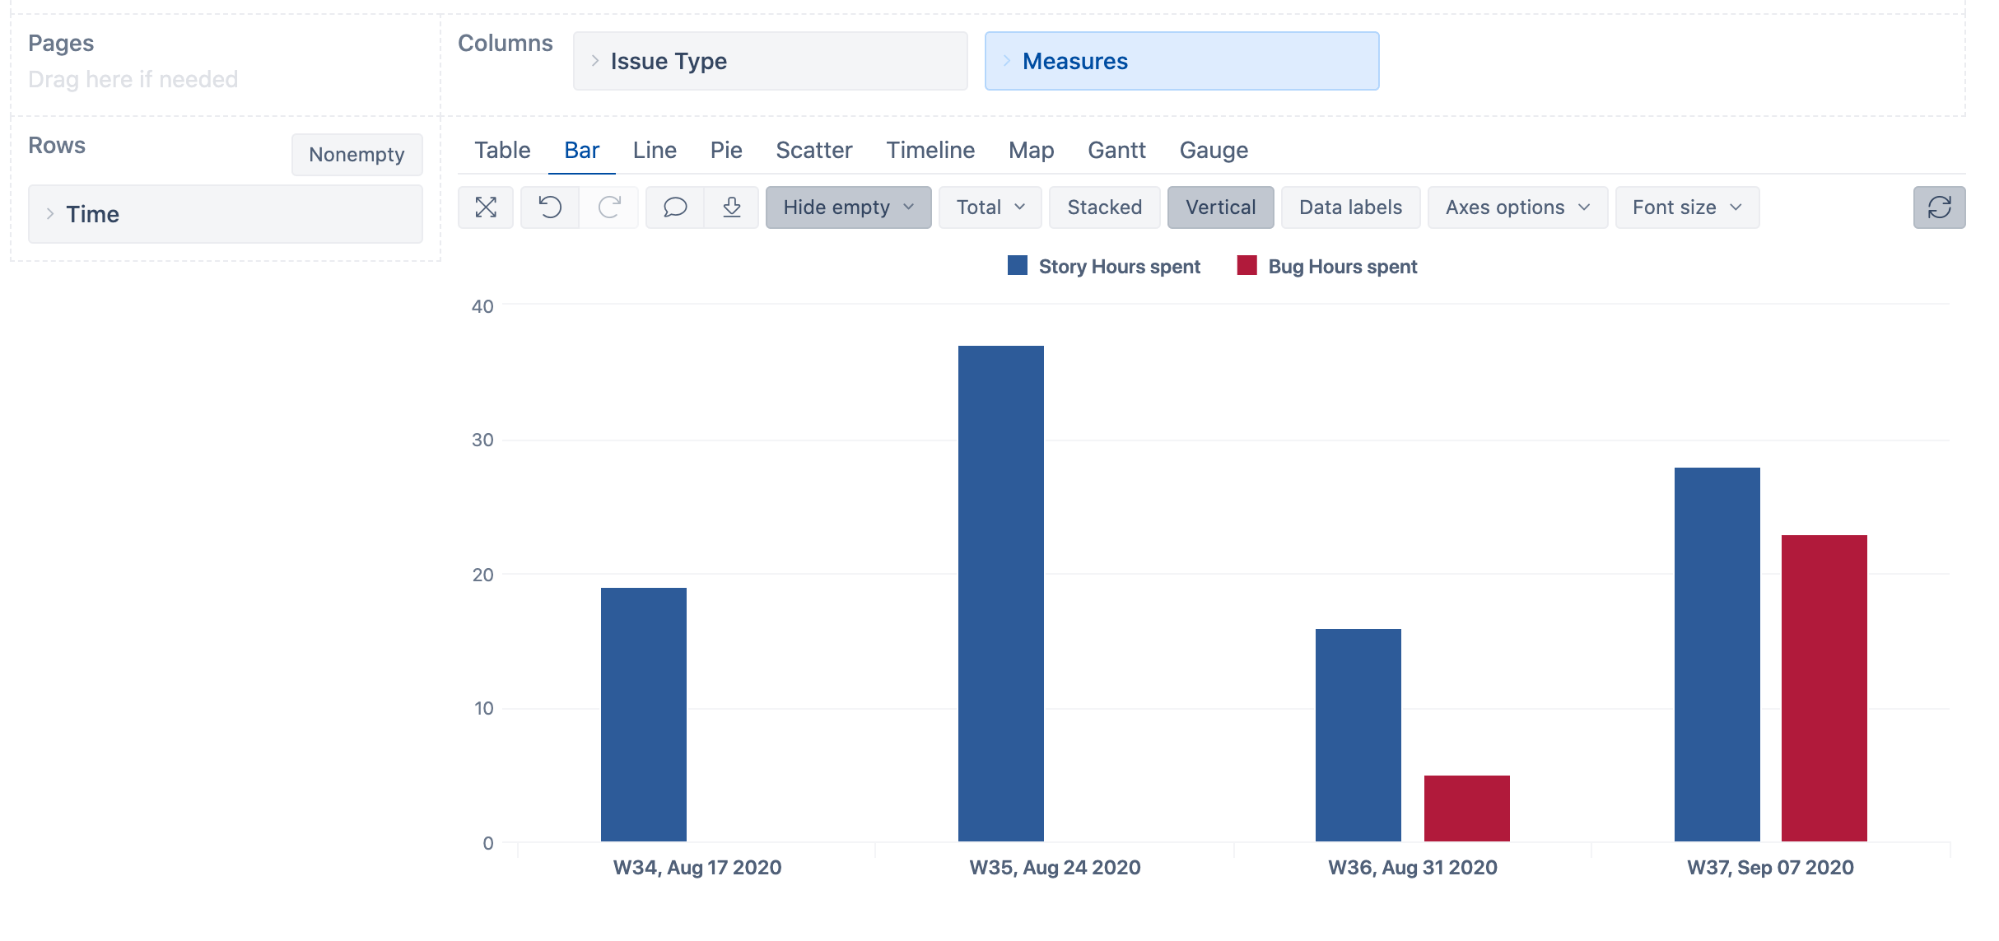Click the blue Story Hours legend square
Viewport: 1999px width, 941px height.
pyautogui.click(x=1017, y=266)
